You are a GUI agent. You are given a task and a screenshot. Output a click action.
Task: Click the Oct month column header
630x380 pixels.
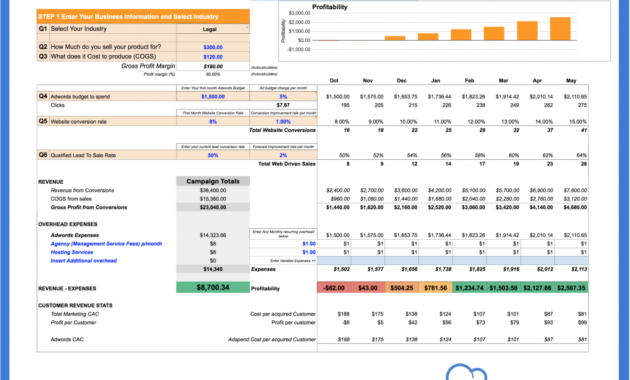(334, 80)
